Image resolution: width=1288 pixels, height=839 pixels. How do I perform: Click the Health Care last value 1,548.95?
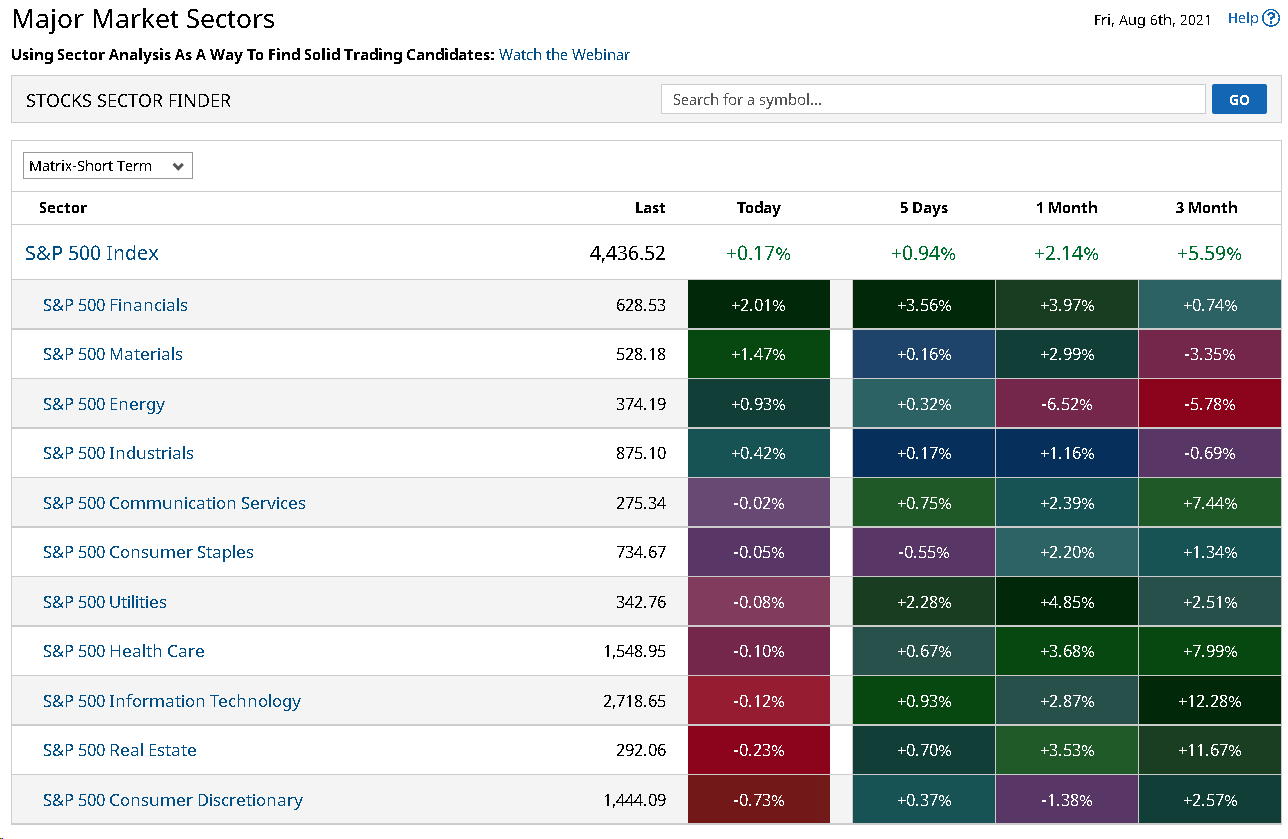click(x=635, y=651)
